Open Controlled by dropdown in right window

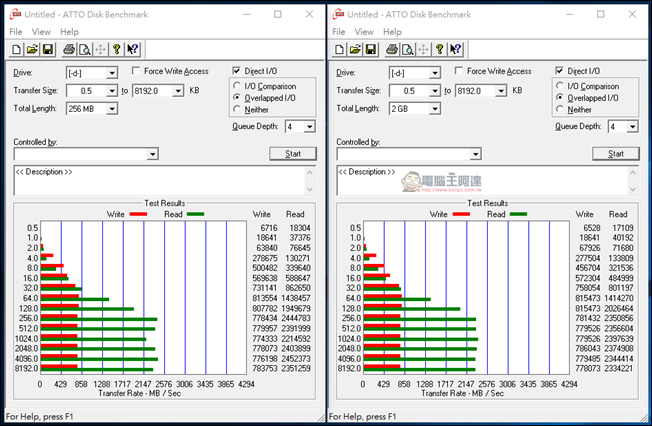coord(476,154)
